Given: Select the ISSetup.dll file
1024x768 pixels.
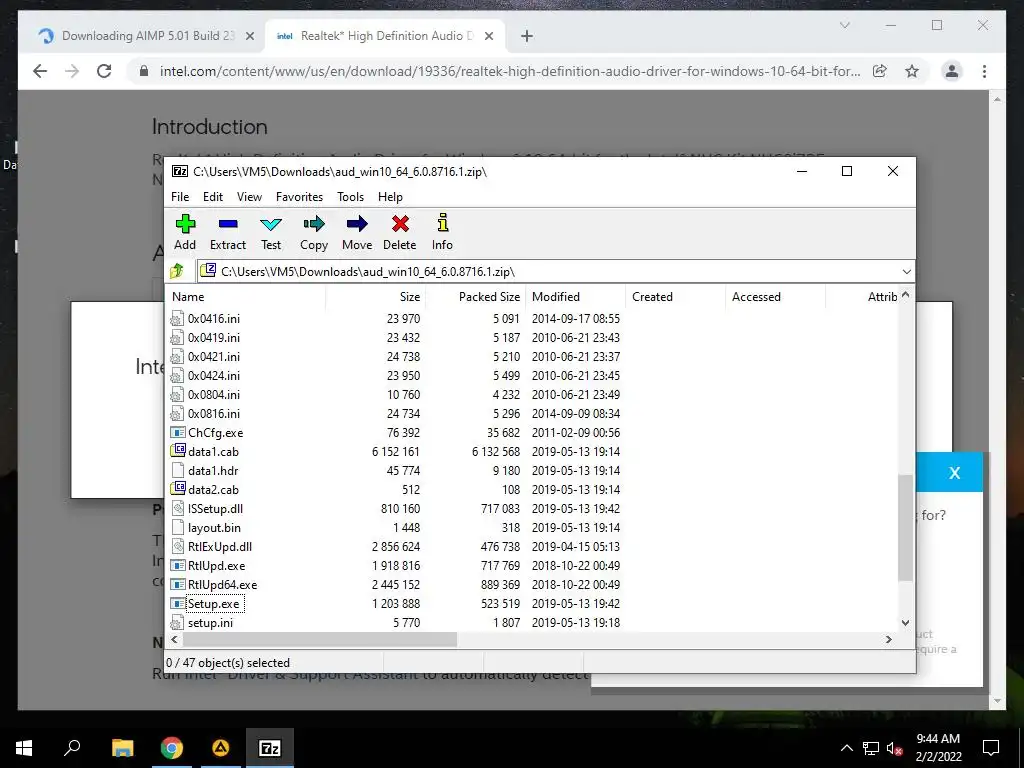Looking at the screenshot, I should click(215, 508).
